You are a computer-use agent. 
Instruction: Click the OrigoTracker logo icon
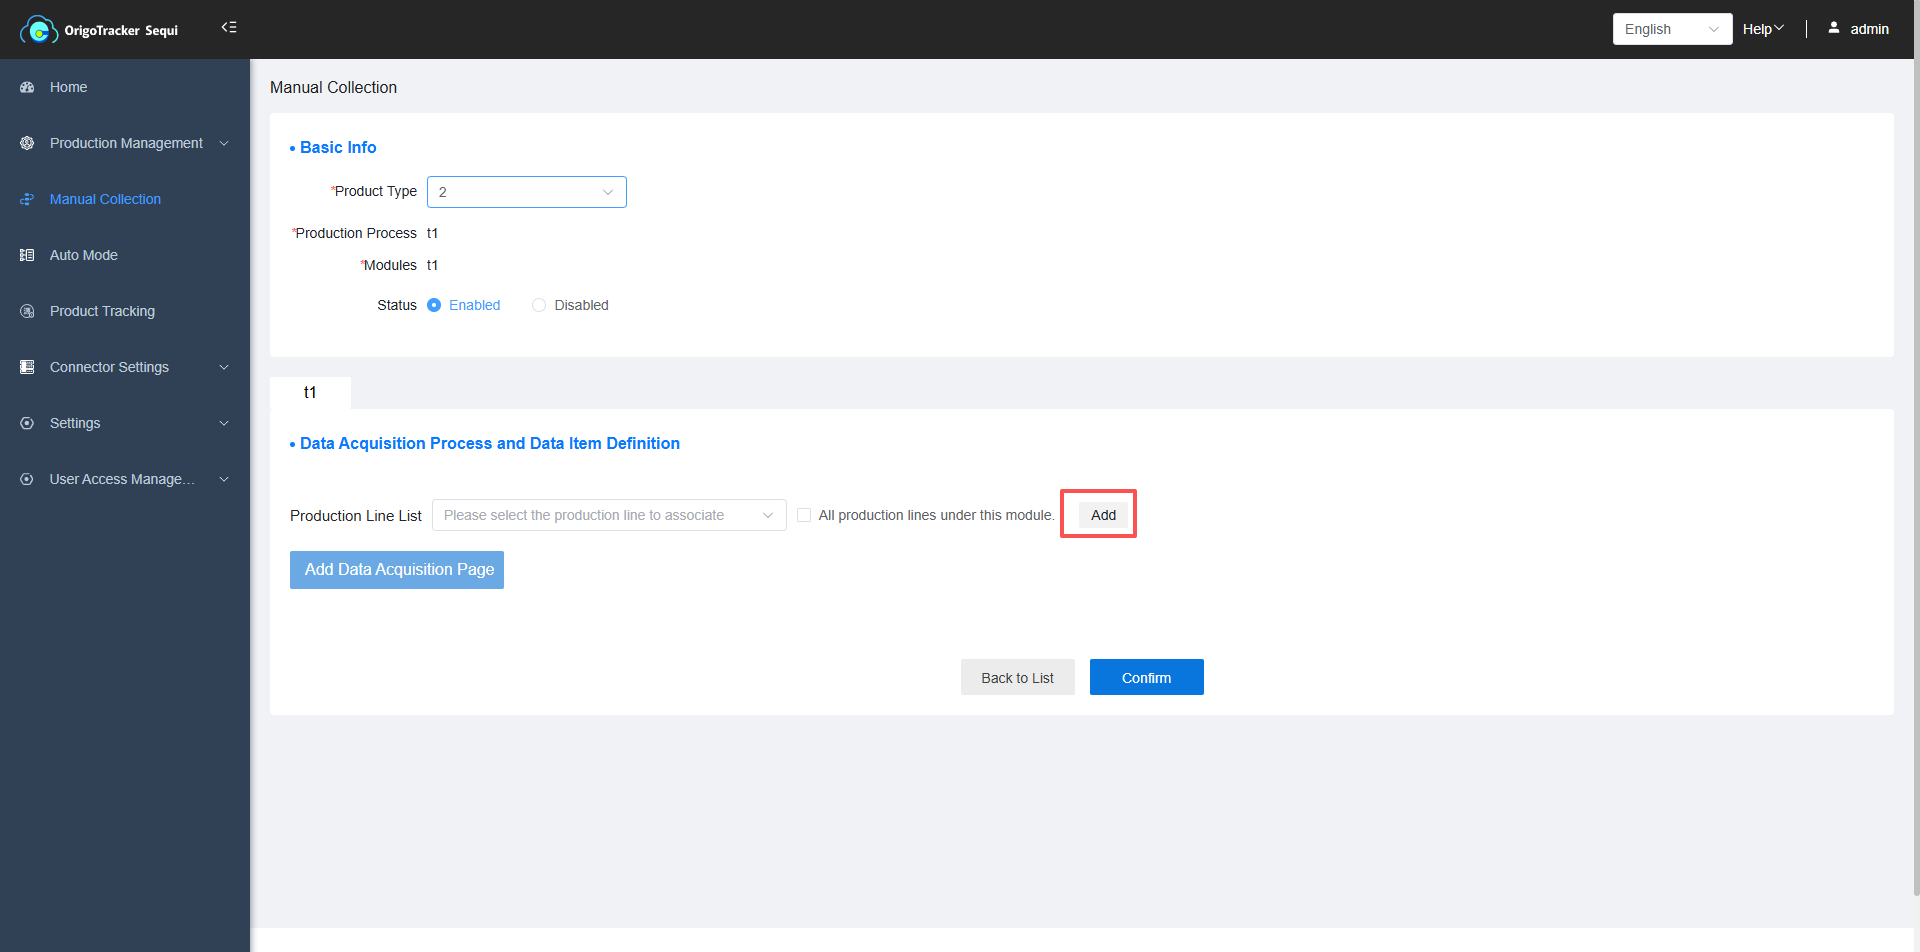pyautogui.click(x=38, y=30)
